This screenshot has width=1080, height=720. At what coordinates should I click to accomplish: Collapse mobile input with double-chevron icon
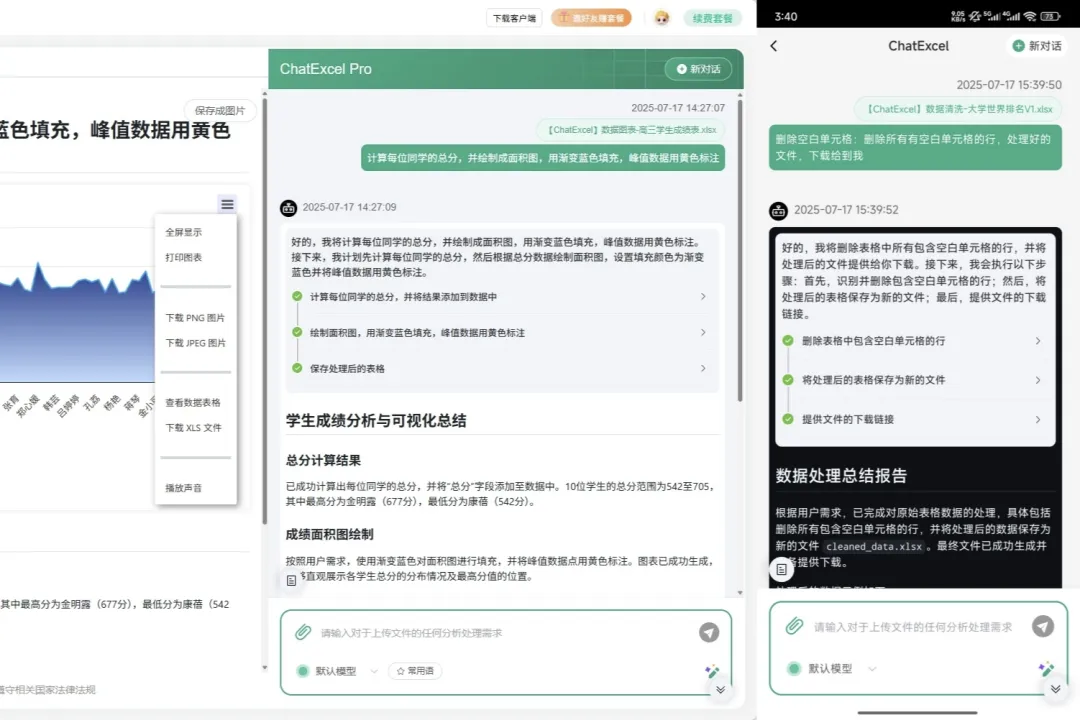tap(1055, 689)
